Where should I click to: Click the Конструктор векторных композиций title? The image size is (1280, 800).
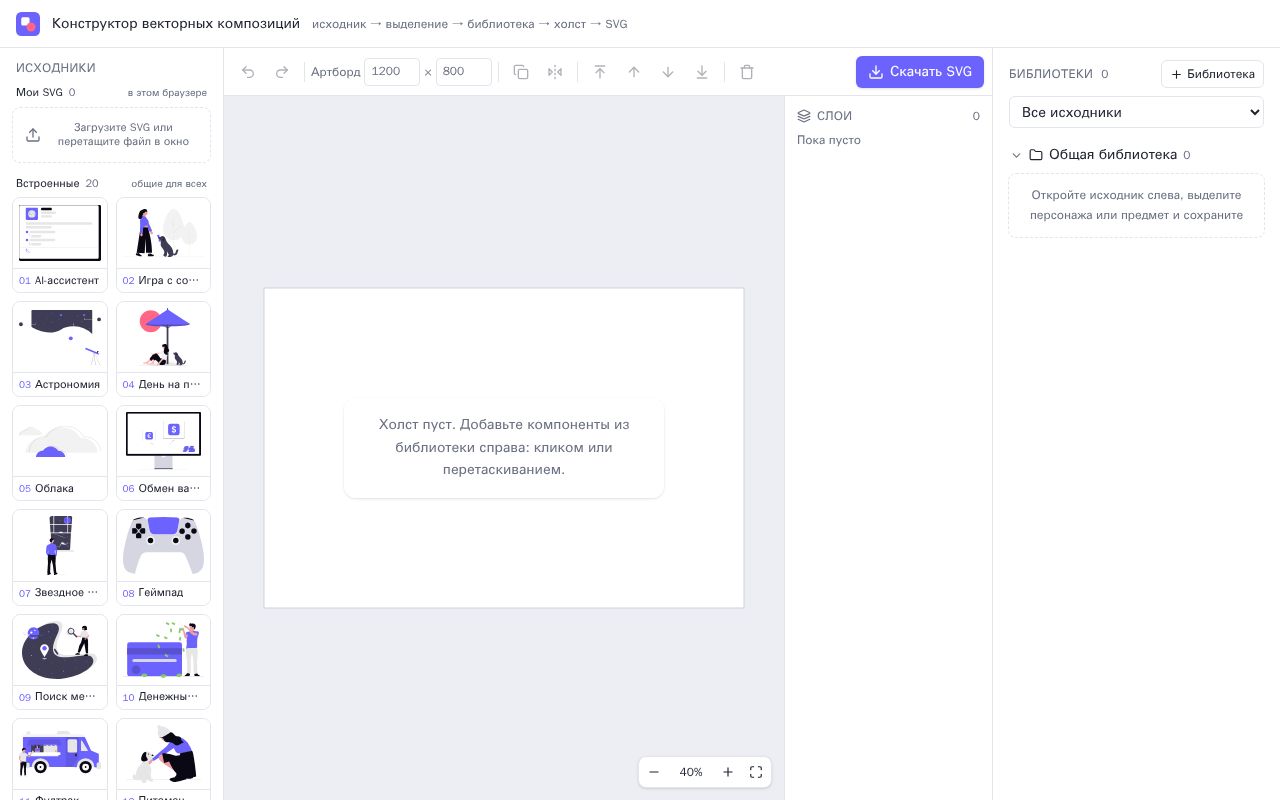(x=176, y=23)
